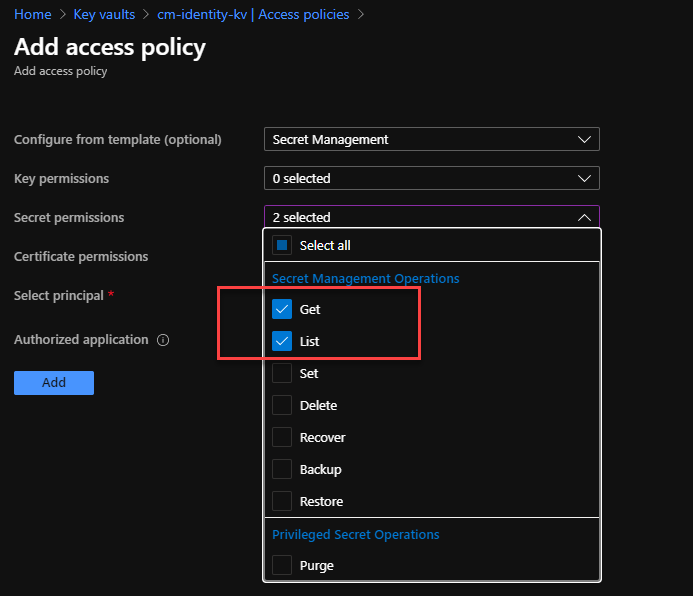The image size is (693, 596).
Task: Click the Privileged Secret Operations group header
Action: (x=355, y=535)
